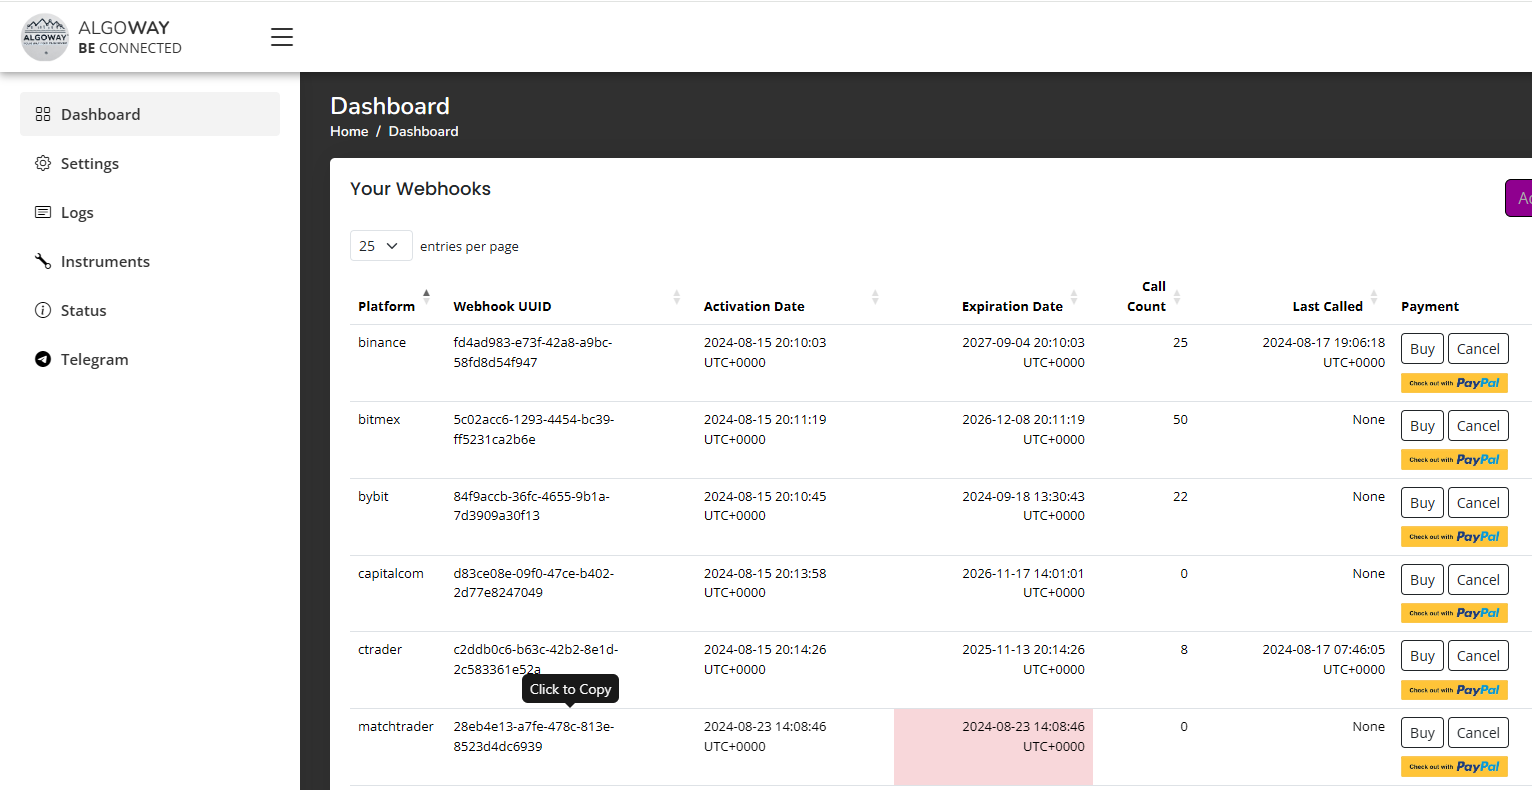Open the entries per page dropdown

pos(381,246)
